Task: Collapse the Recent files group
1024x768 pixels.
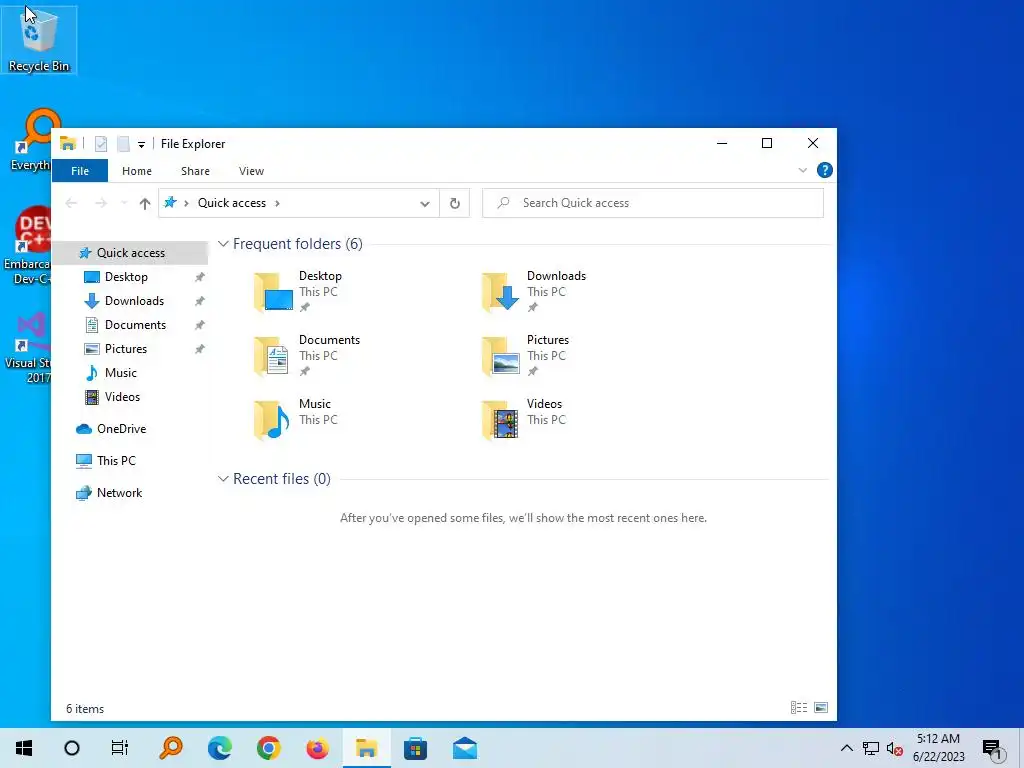Action: point(223,479)
